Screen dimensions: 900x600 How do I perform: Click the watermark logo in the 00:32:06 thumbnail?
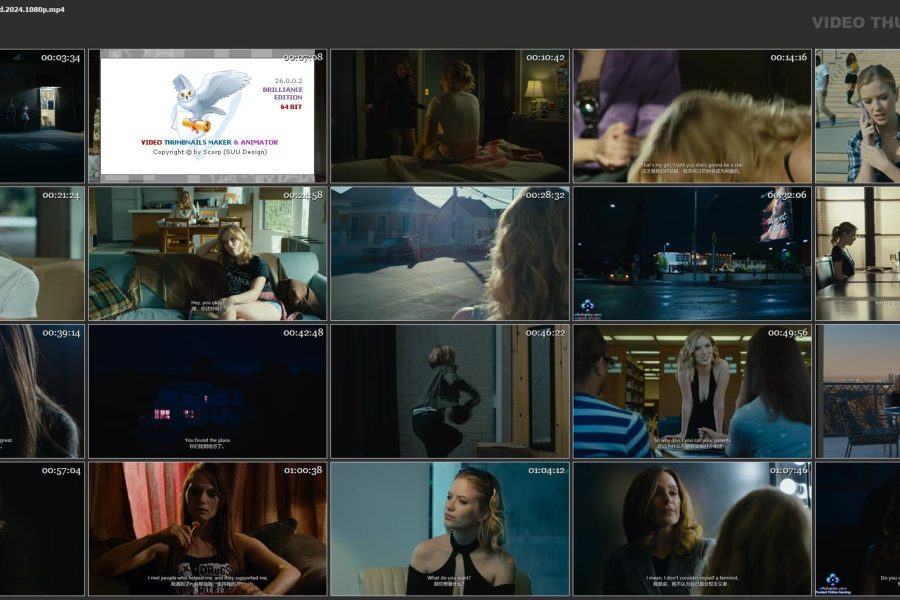[588, 306]
